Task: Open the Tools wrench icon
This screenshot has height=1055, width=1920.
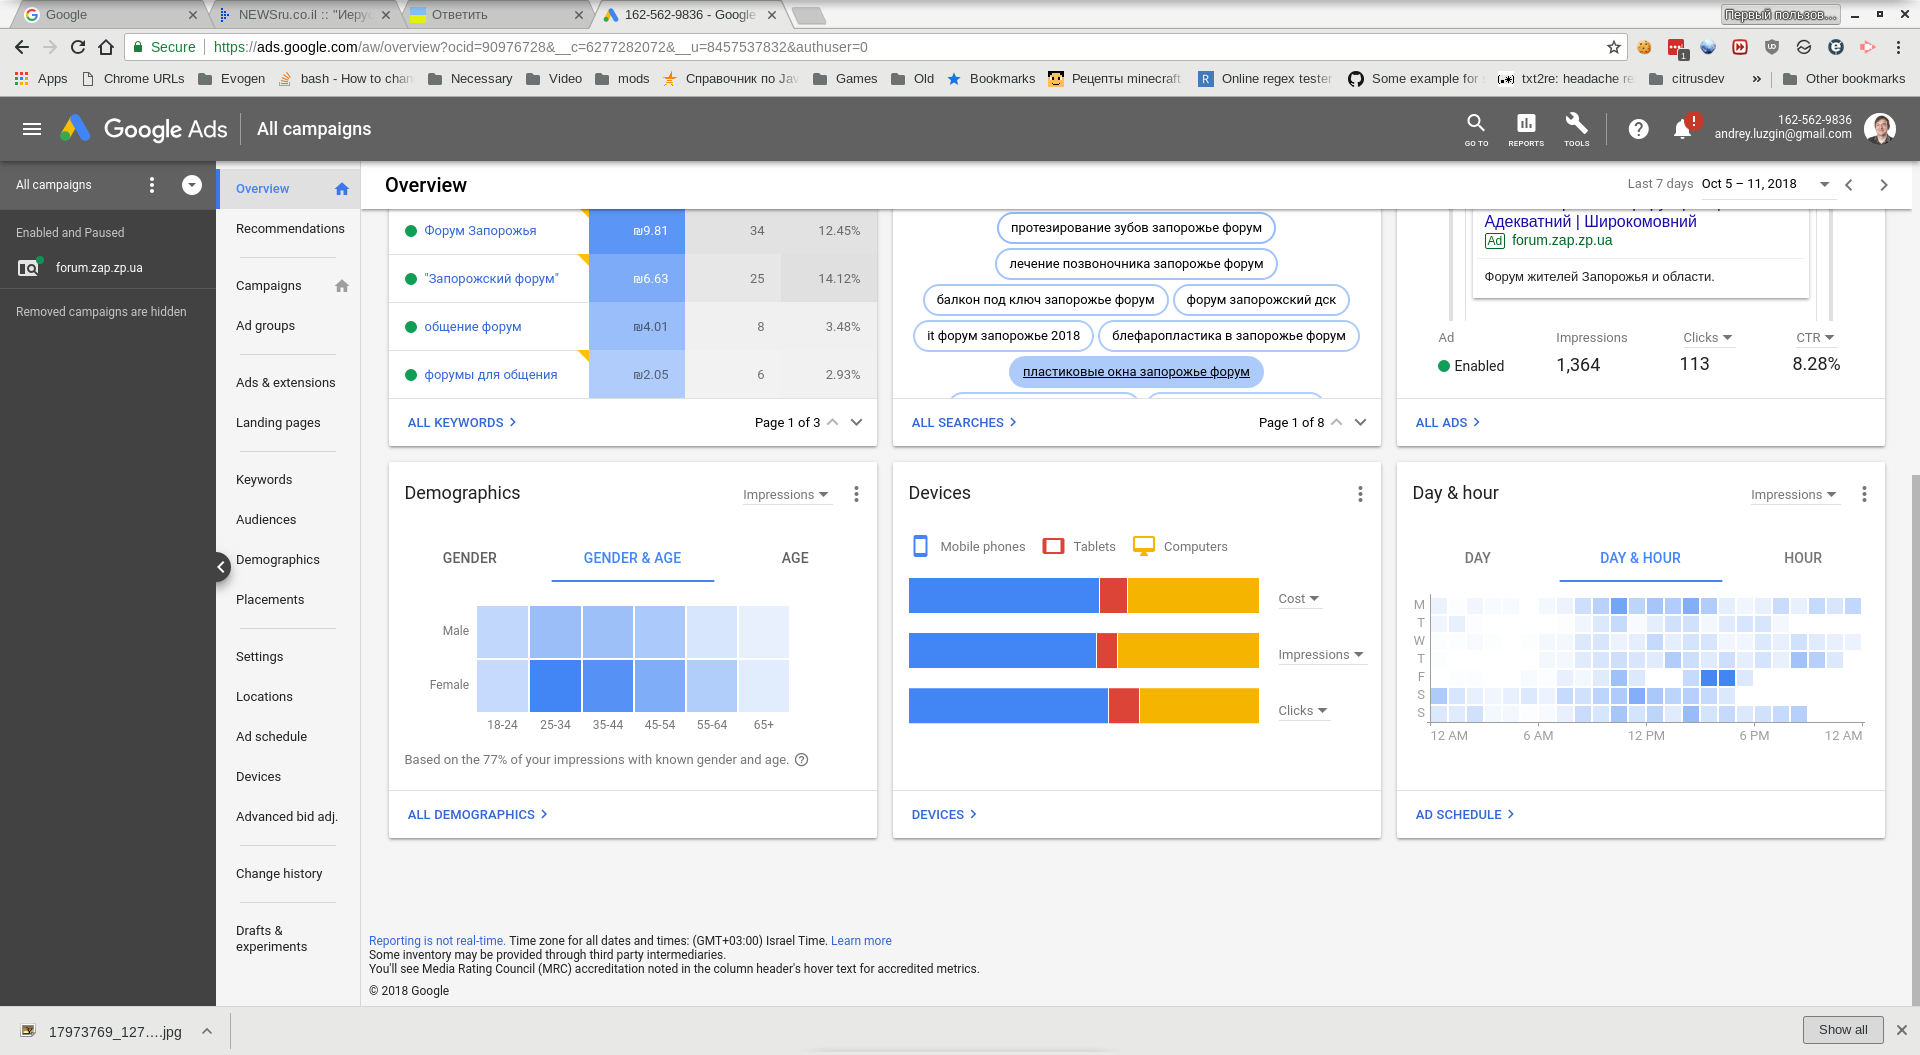Action: point(1576,128)
